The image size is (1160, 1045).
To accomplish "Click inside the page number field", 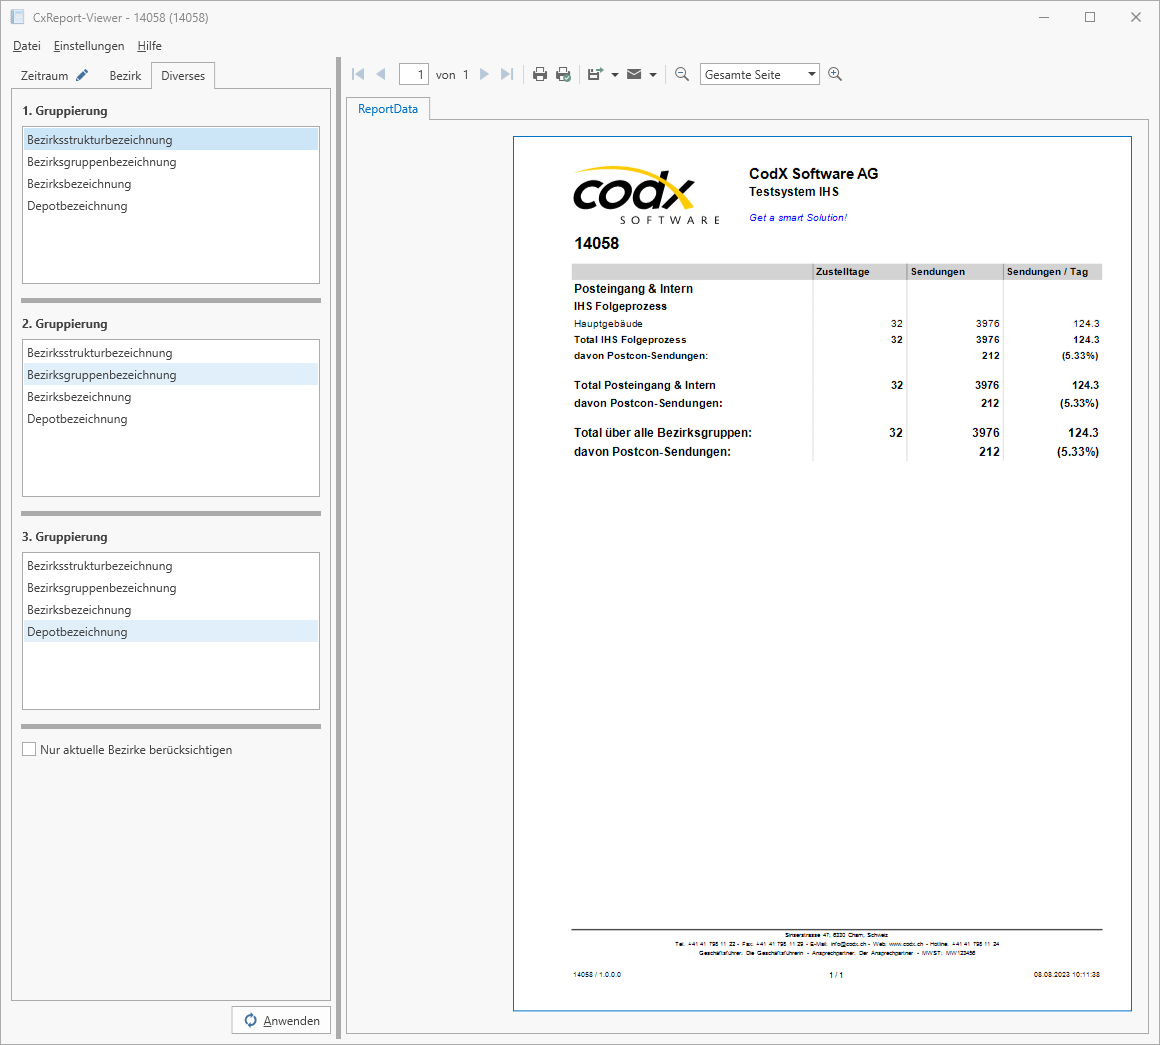I will [x=414, y=73].
